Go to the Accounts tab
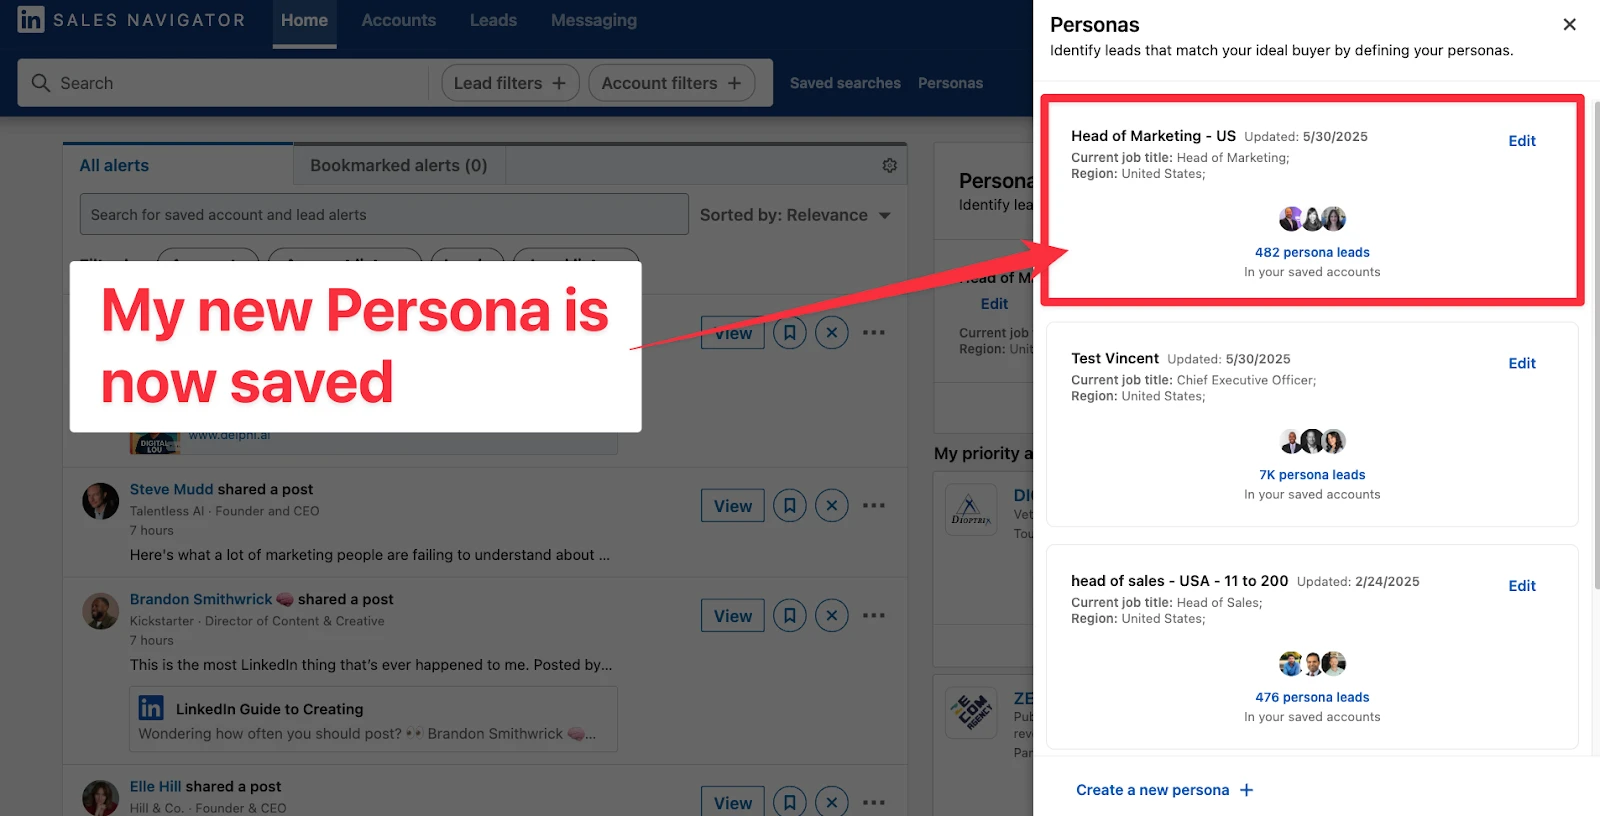 (398, 20)
